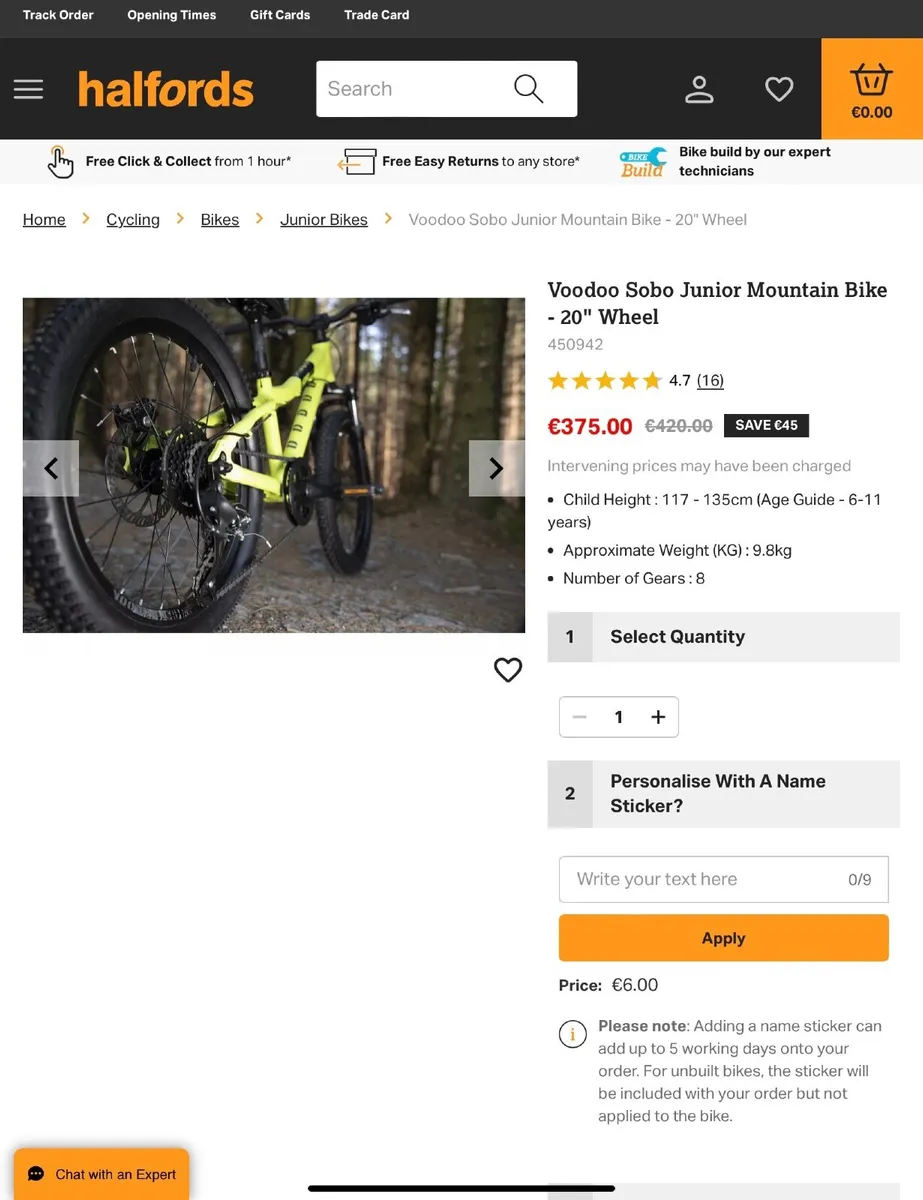Open the shopping basket showing €0.00
The width and height of the screenshot is (923, 1200).
871,88
